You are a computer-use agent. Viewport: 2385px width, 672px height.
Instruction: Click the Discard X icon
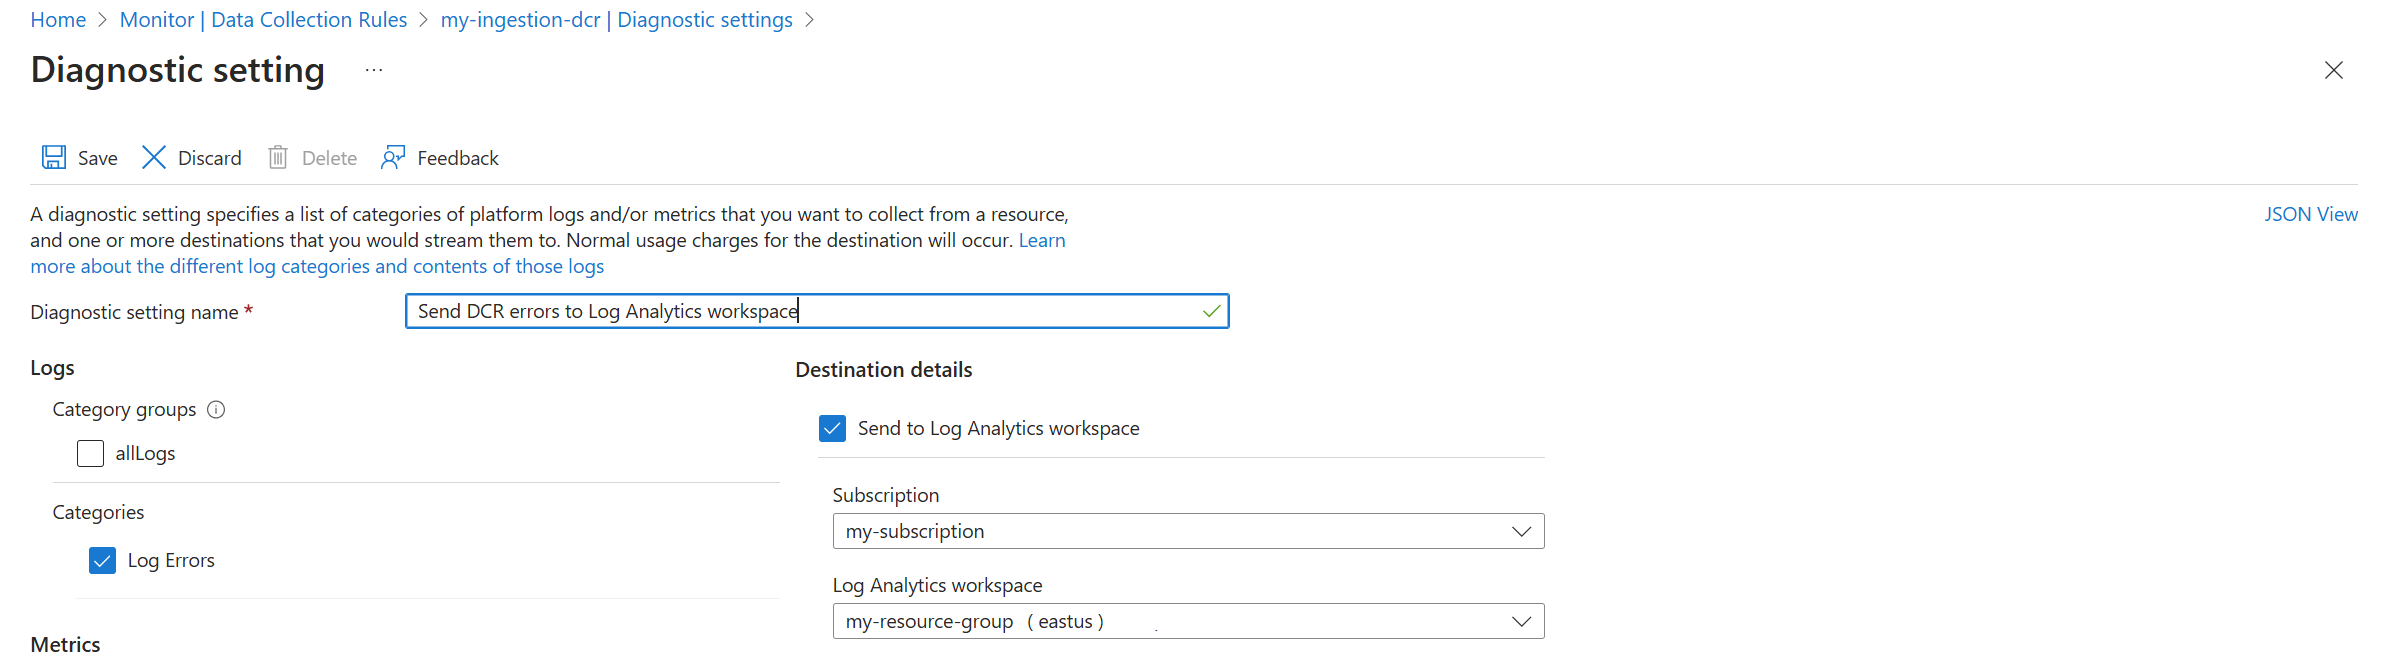pyautogui.click(x=154, y=158)
